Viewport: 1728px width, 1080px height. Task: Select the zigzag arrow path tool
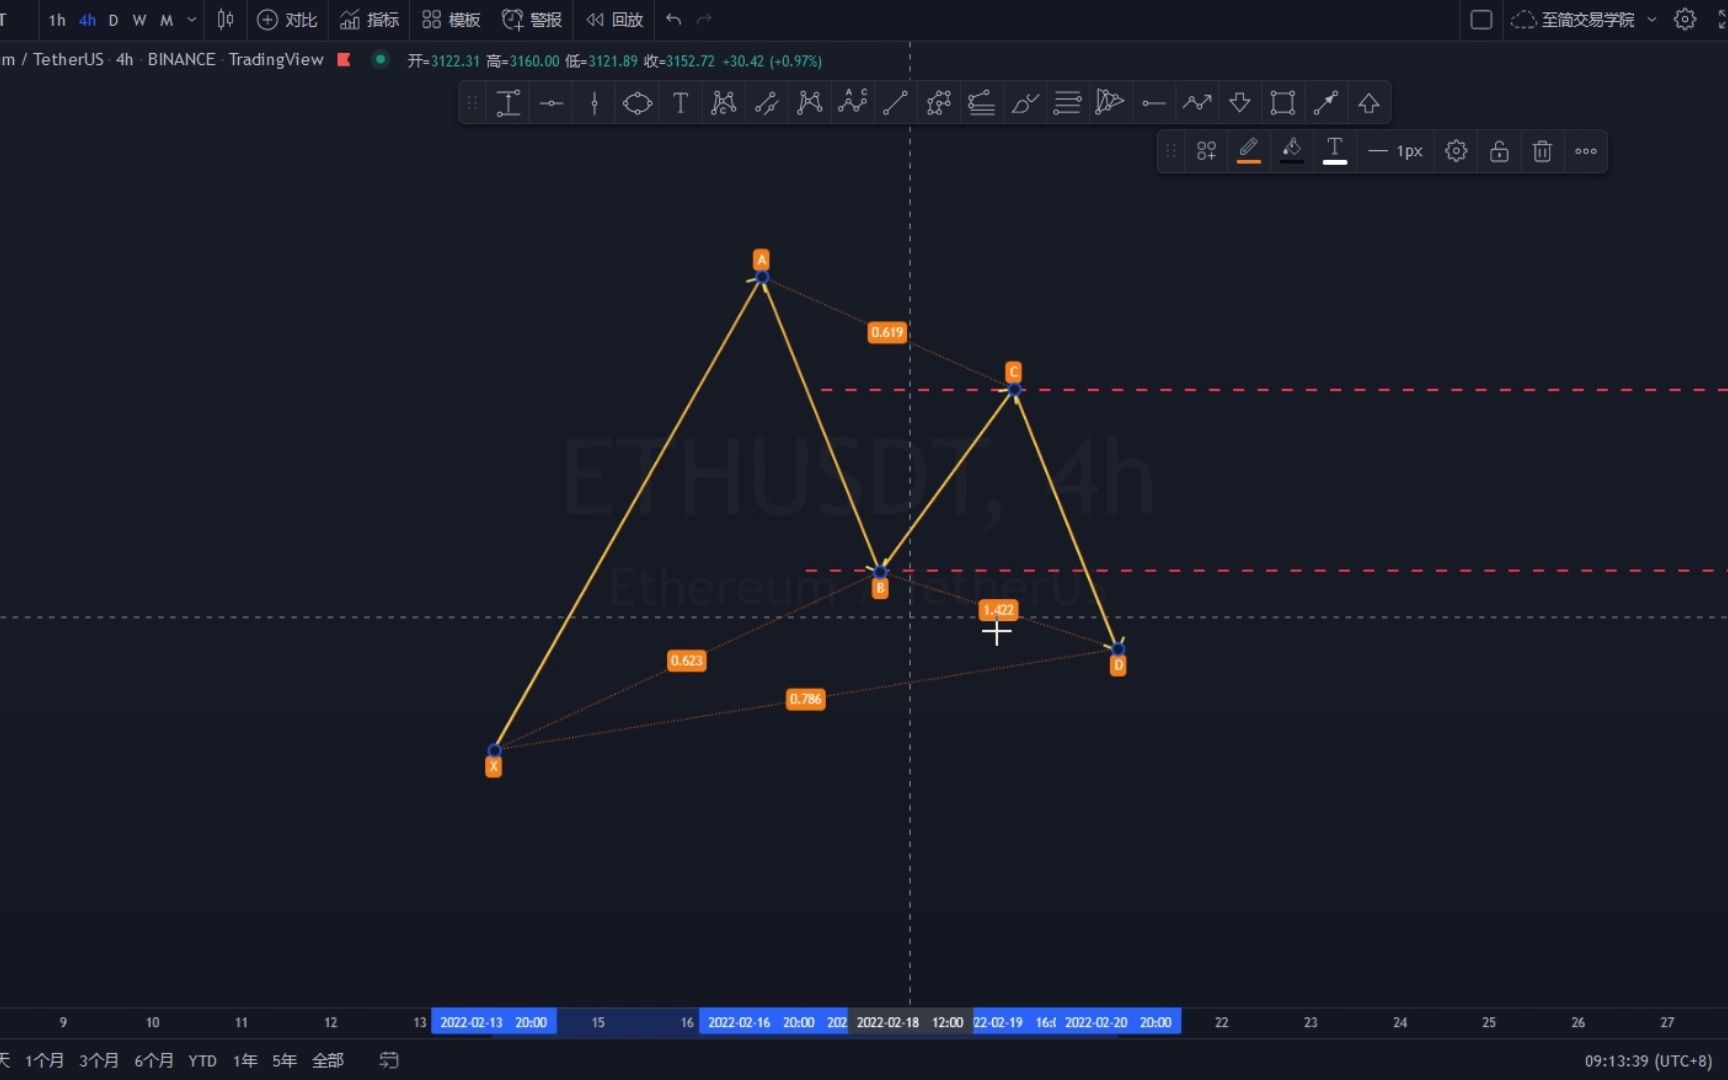[x=1196, y=103]
